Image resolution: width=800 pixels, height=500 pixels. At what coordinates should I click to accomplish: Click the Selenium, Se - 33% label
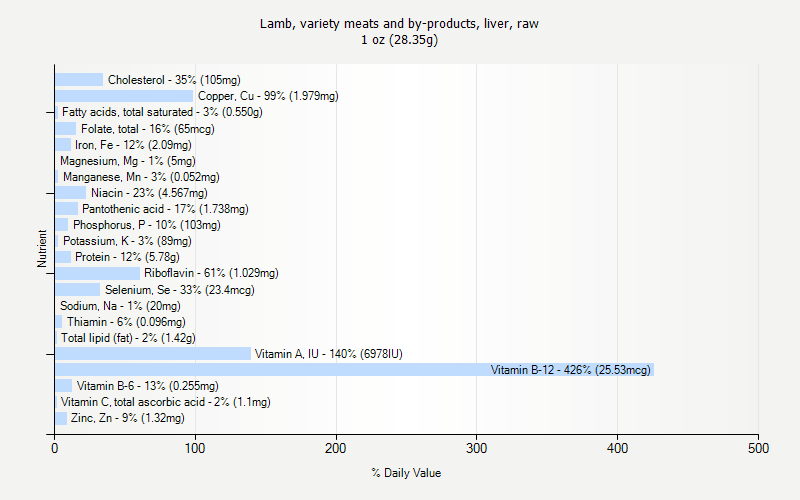[180, 290]
